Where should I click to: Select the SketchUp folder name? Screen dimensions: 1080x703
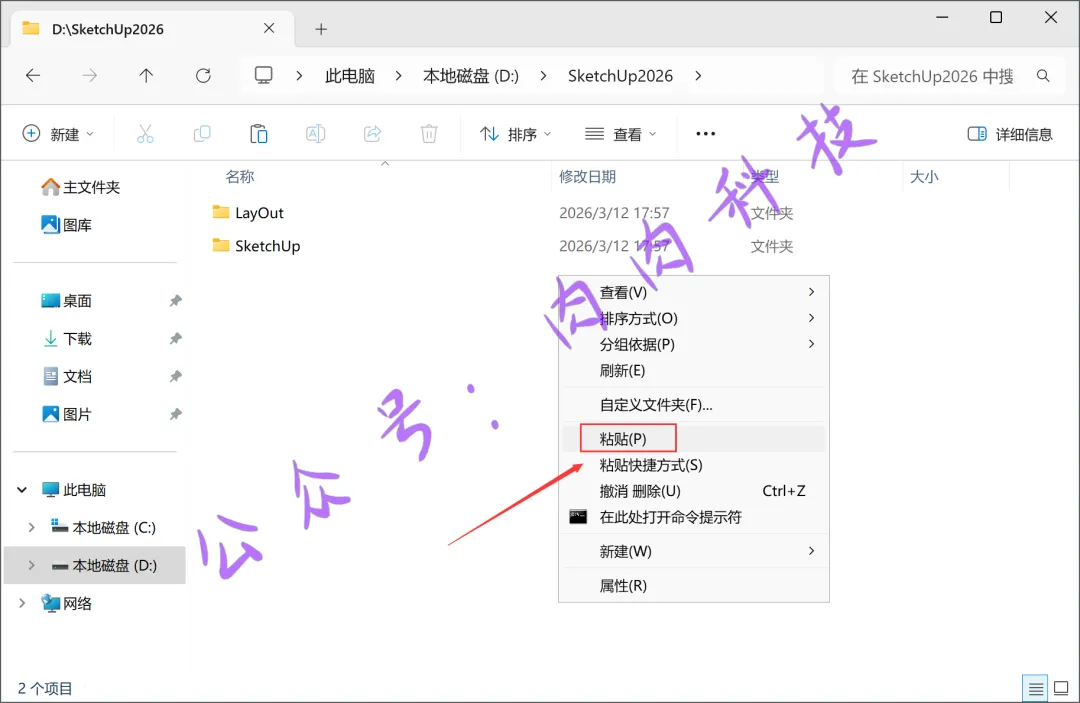(x=267, y=246)
